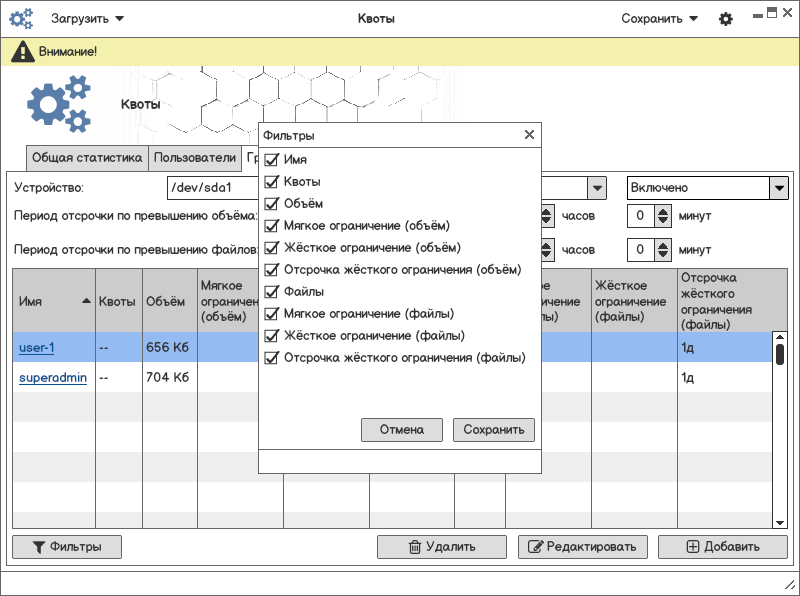Toggle Мягкое ограничение (объём) checkbox

[x=271, y=226]
